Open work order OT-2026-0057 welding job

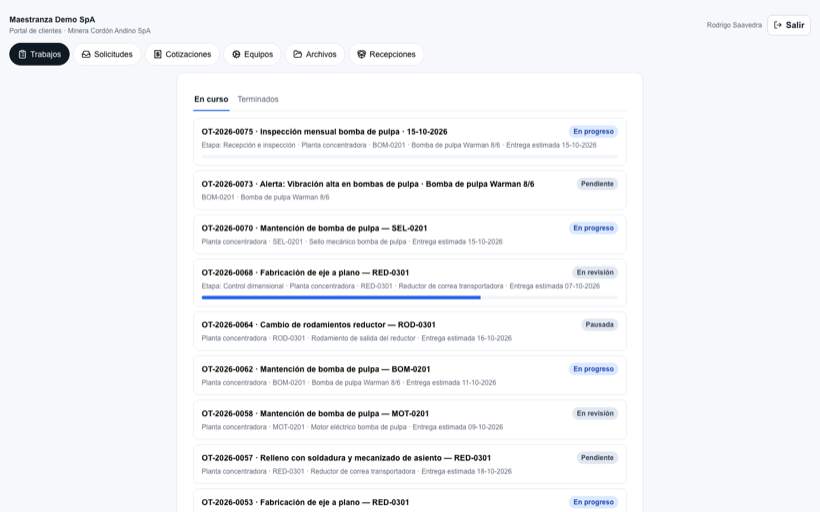[x=346, y=458]
